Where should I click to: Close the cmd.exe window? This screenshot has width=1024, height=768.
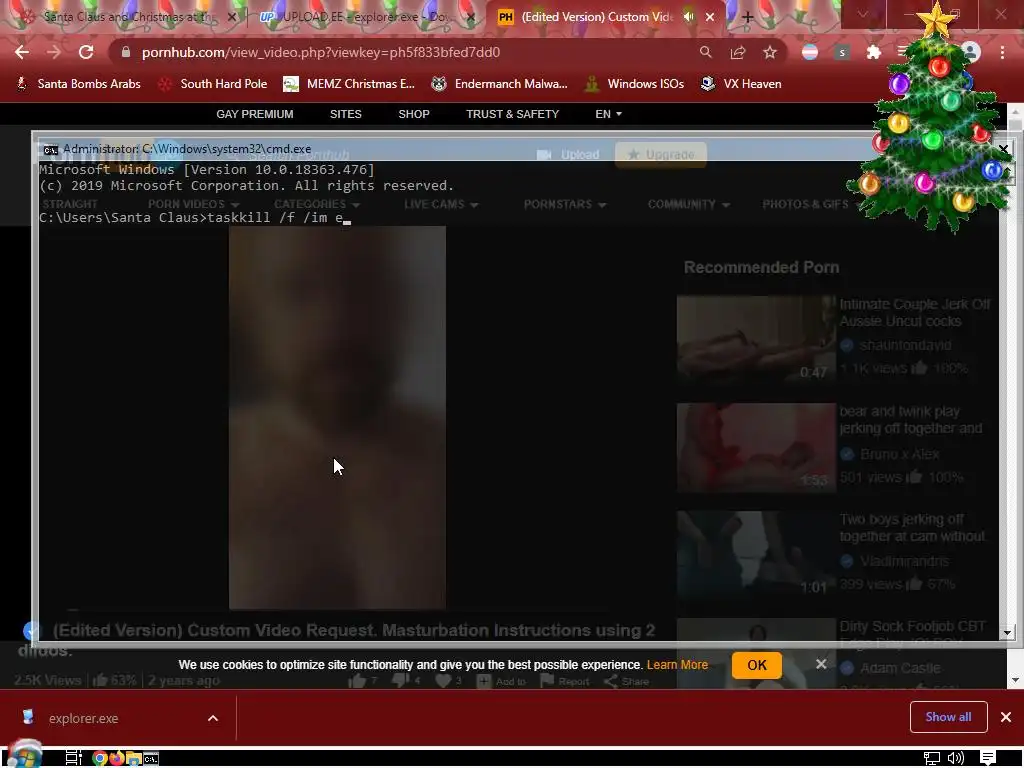point(1004,150)
